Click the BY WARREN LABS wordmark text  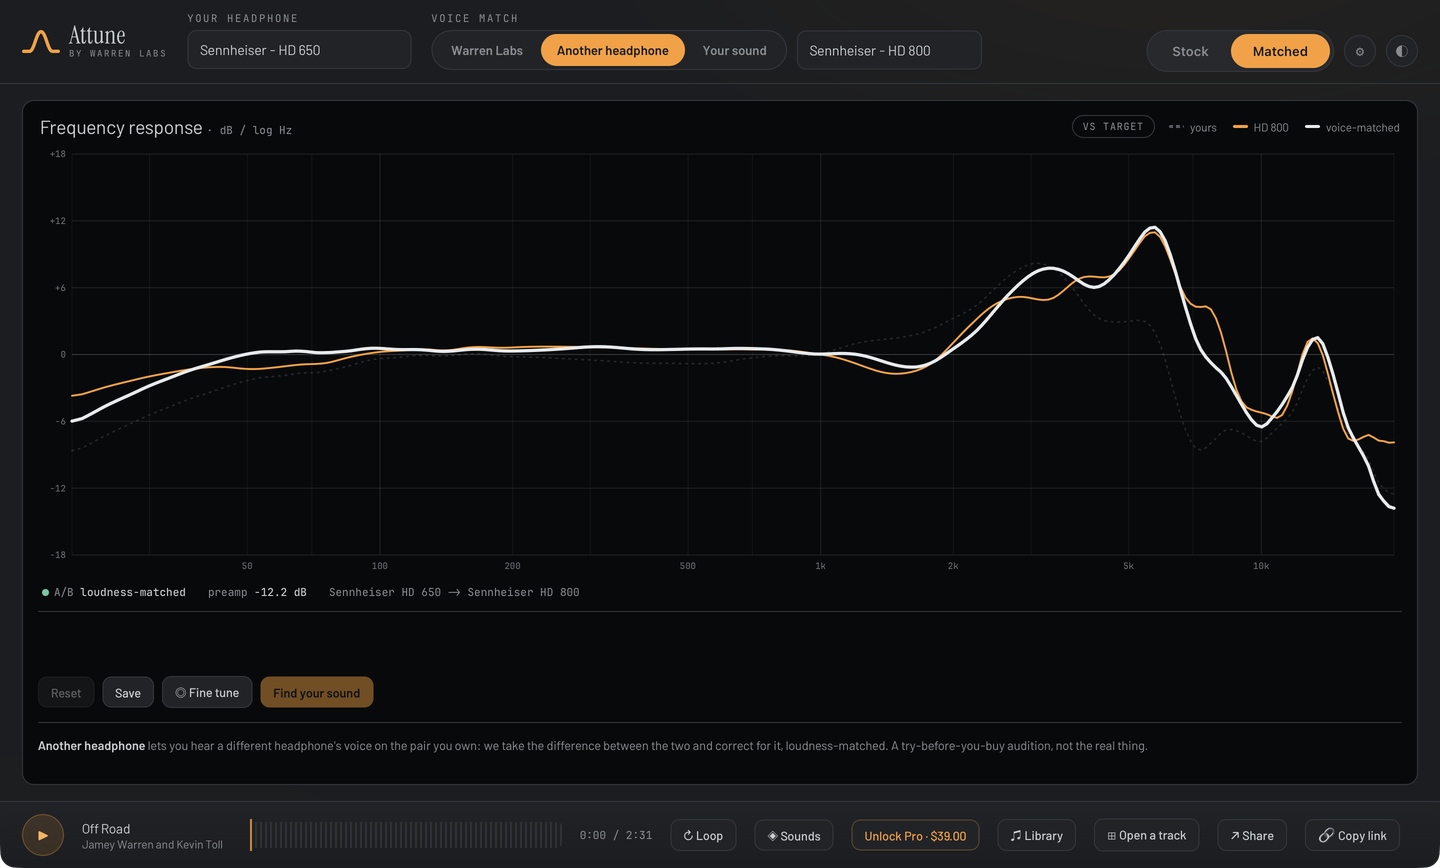point(118,54)
